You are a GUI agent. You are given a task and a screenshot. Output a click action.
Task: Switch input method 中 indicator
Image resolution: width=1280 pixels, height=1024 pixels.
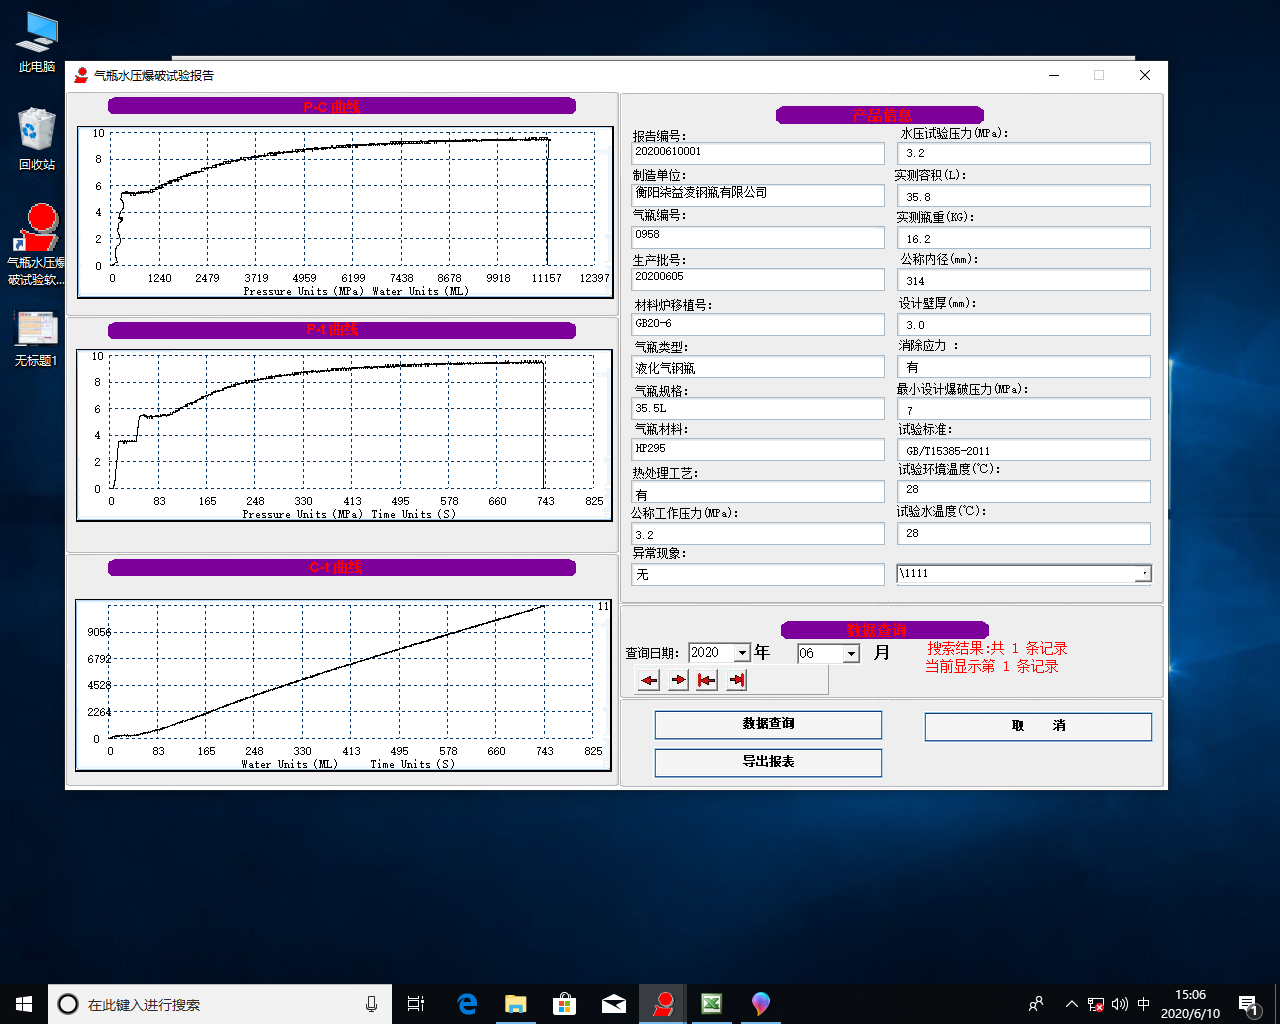1144,1004
